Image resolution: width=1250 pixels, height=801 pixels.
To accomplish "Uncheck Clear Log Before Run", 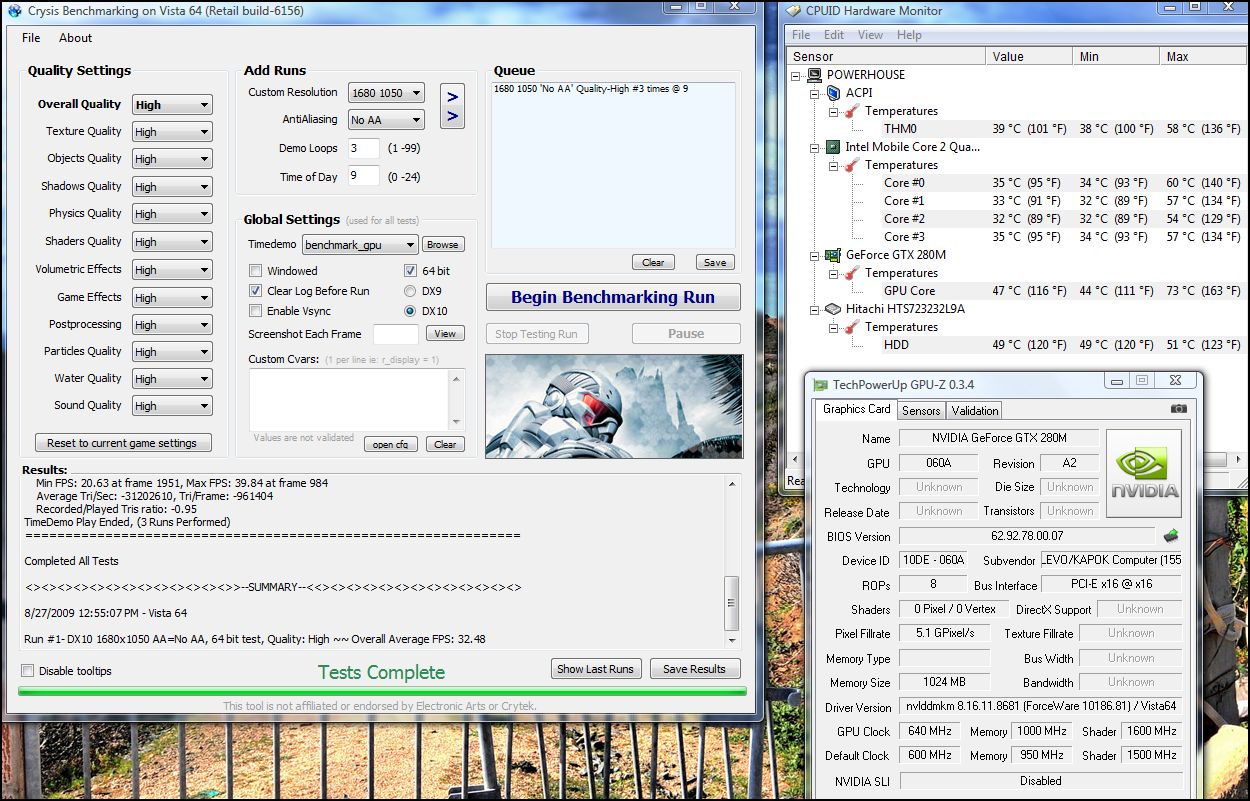I will (256, 291).
